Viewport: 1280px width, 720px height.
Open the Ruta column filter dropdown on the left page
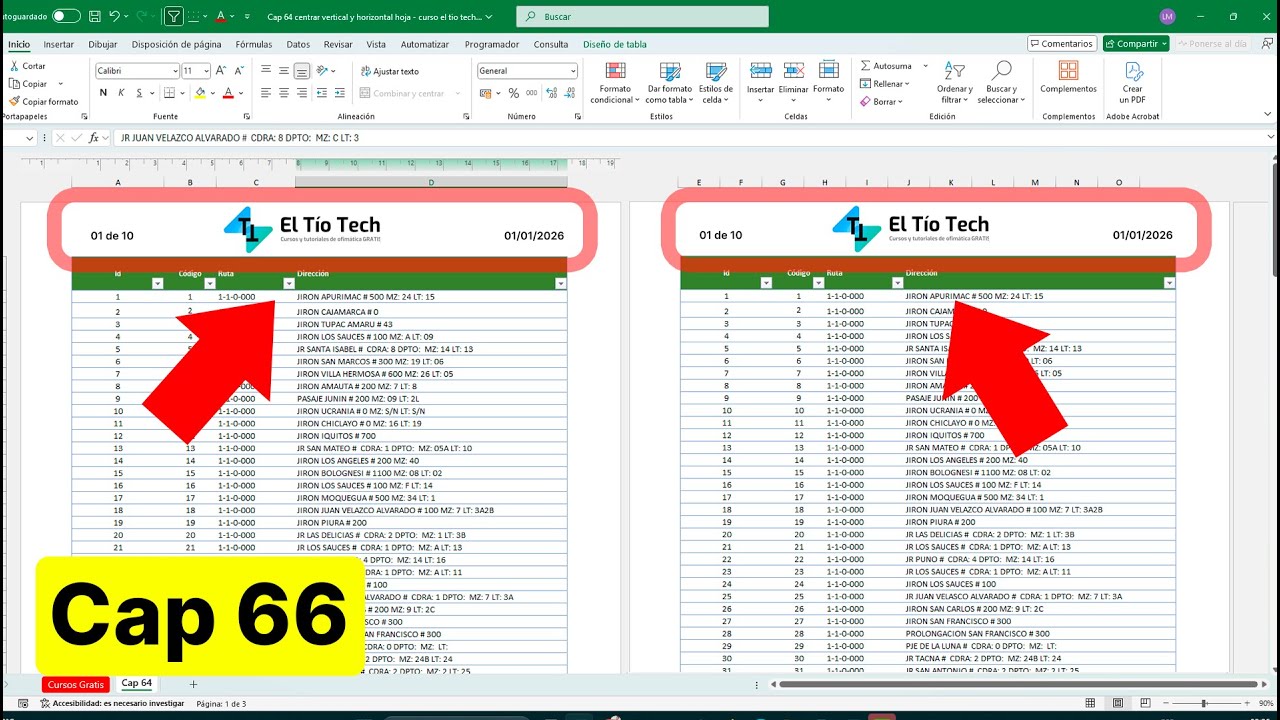pyautogui.click(x=289, y=284)
